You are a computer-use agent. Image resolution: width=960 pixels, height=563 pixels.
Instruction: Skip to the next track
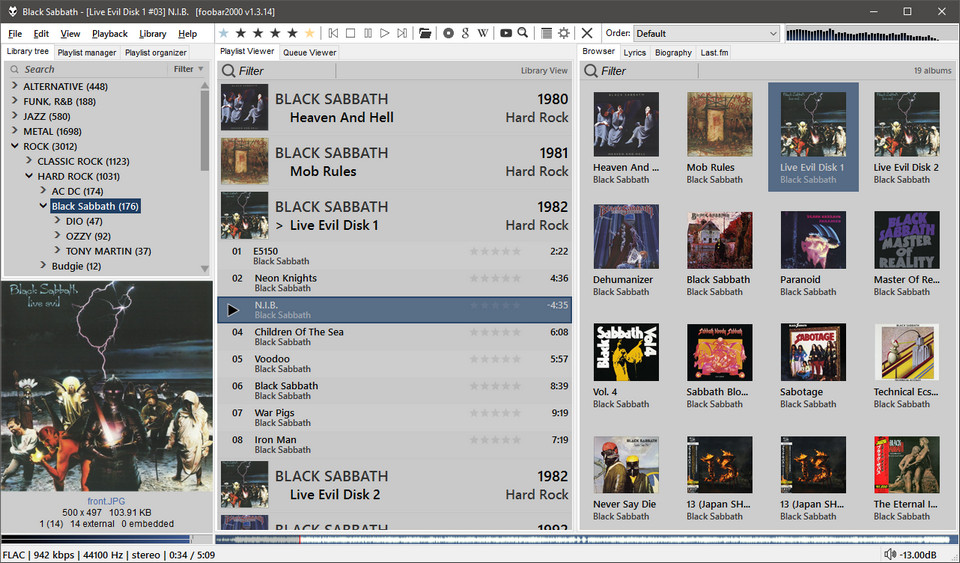402,33
